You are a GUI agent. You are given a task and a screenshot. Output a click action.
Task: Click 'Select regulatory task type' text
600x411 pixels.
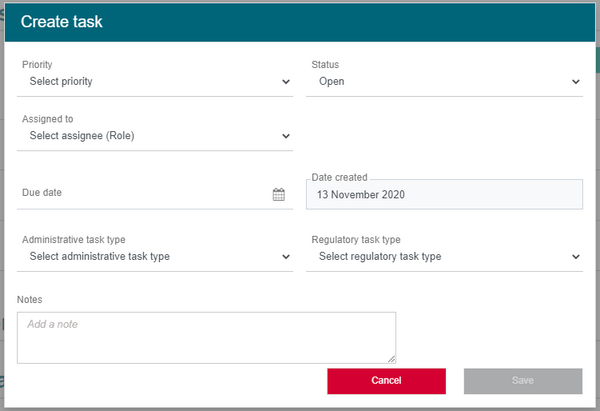(380, 257)
